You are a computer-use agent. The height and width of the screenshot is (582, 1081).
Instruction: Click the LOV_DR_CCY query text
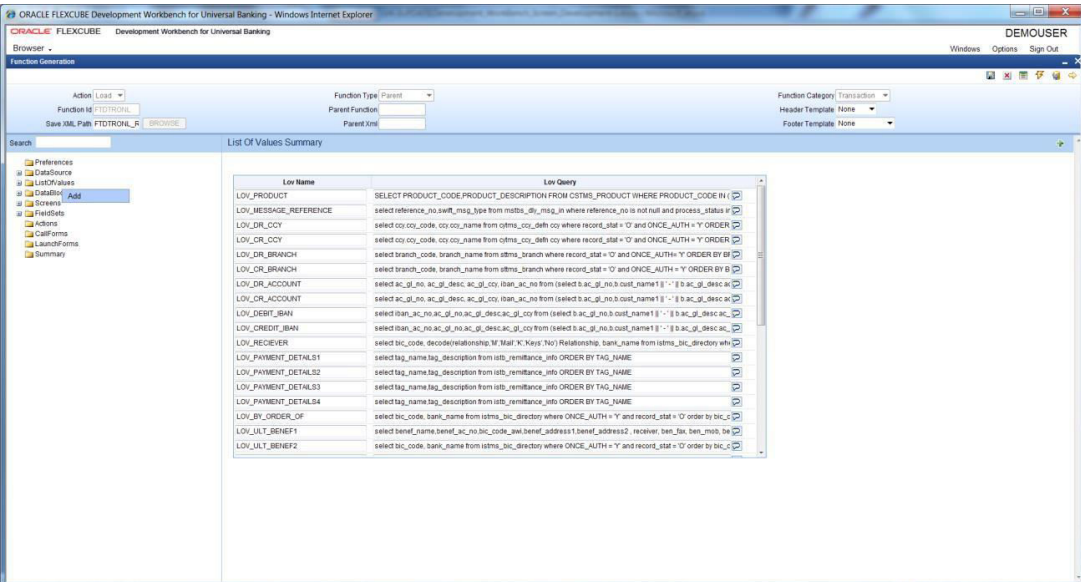coord(552,225)
